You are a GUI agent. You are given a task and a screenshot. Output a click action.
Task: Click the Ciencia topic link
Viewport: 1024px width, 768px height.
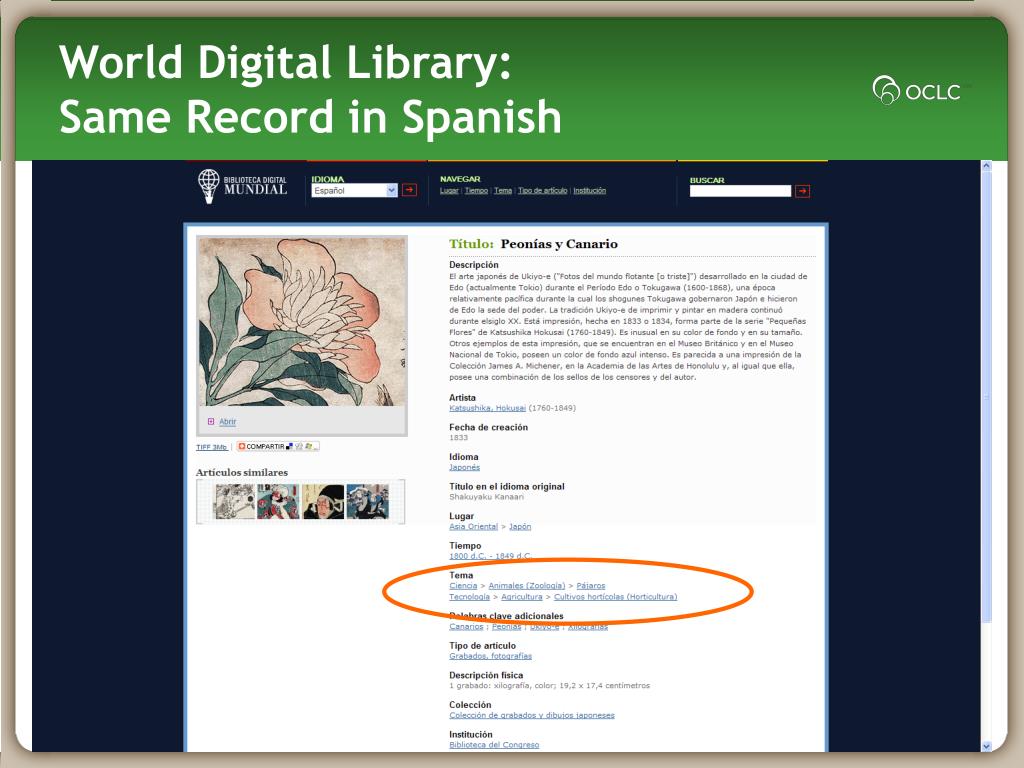pyautogui.click(x=463, y=586)
